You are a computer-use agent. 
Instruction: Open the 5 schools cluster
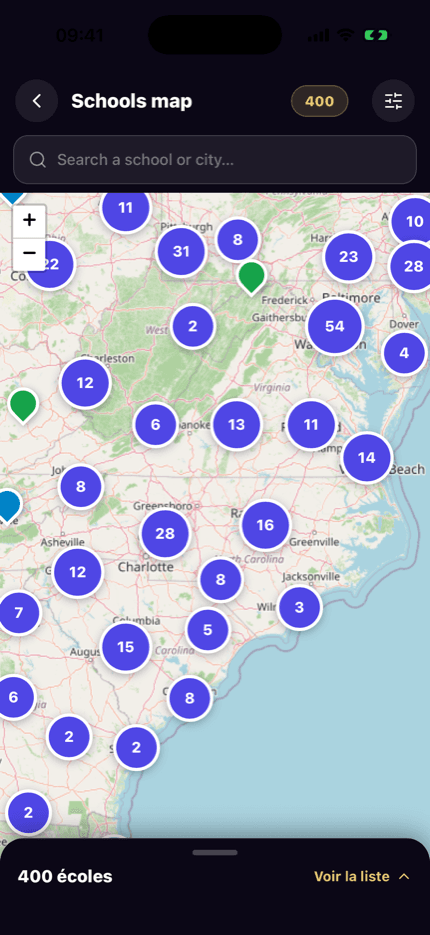tap(208, 630)
